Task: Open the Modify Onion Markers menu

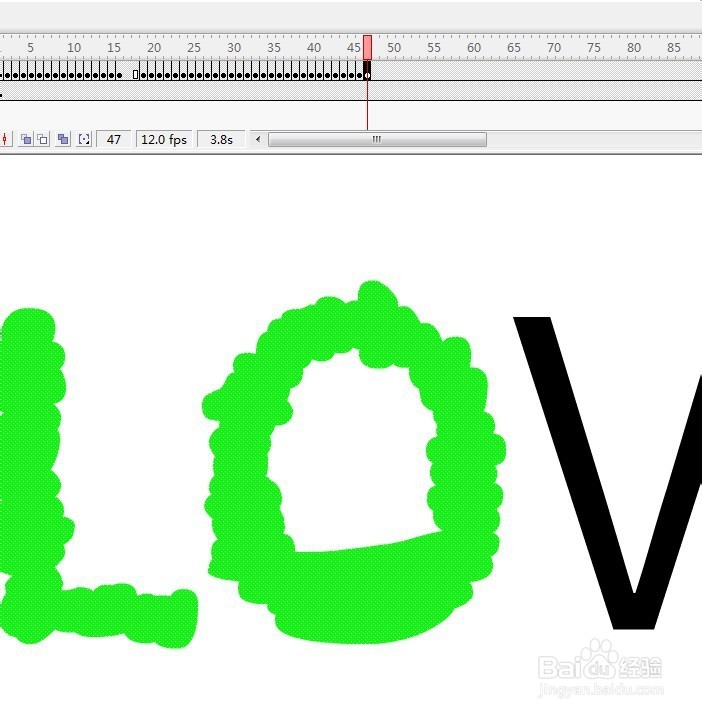Action: tap(84, 139)
